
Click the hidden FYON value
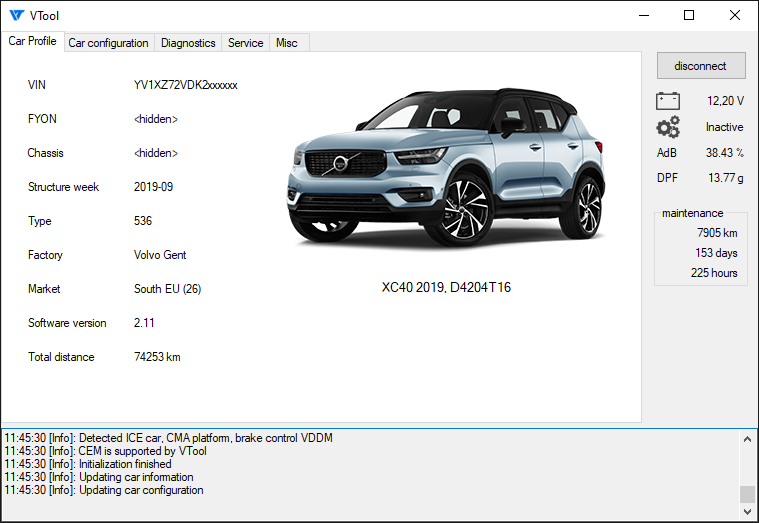pos(156,119)
